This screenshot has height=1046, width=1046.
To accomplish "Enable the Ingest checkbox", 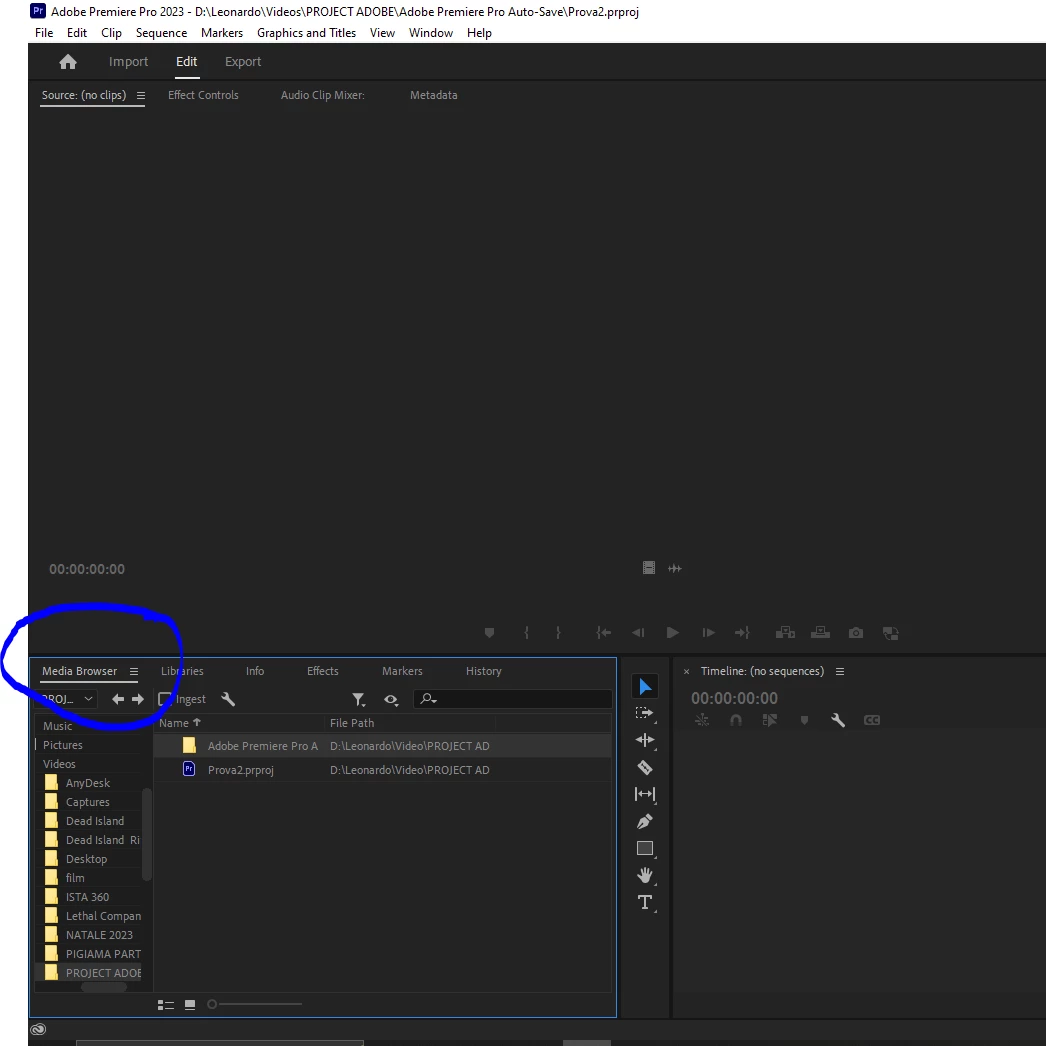I will (164, 699).
